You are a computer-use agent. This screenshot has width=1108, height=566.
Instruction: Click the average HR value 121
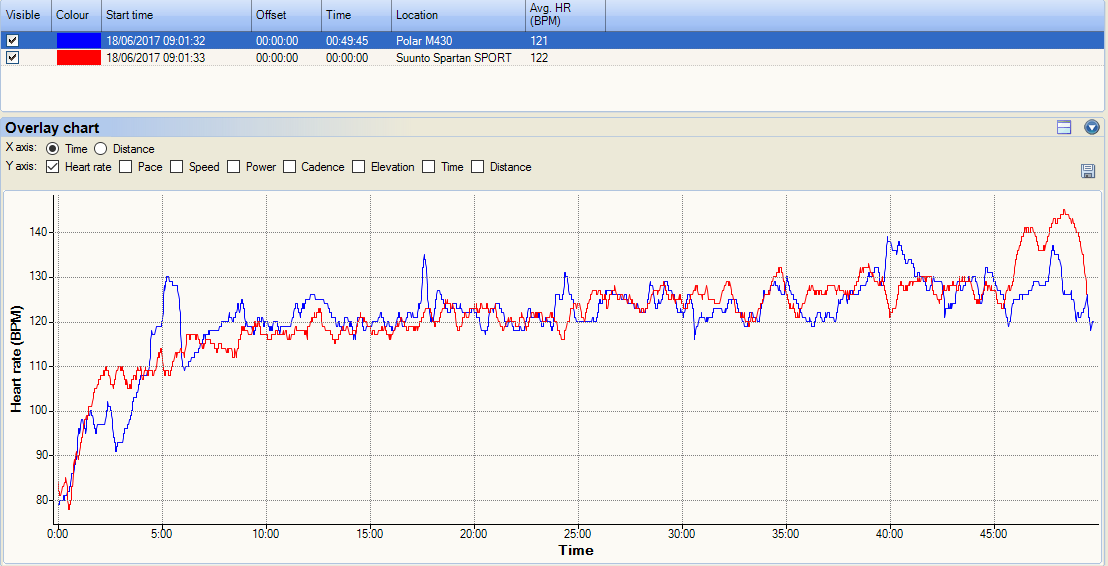pos(539,41)
